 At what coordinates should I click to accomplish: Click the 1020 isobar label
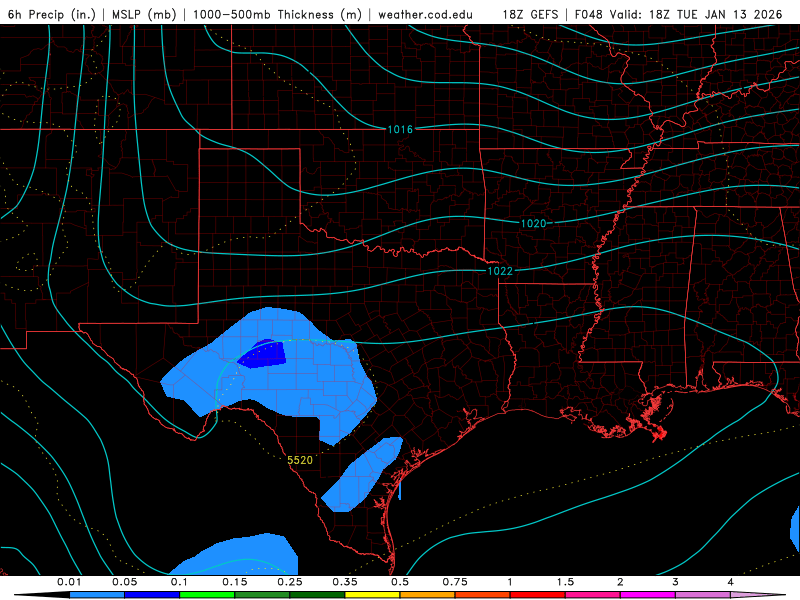pos(533,223)
